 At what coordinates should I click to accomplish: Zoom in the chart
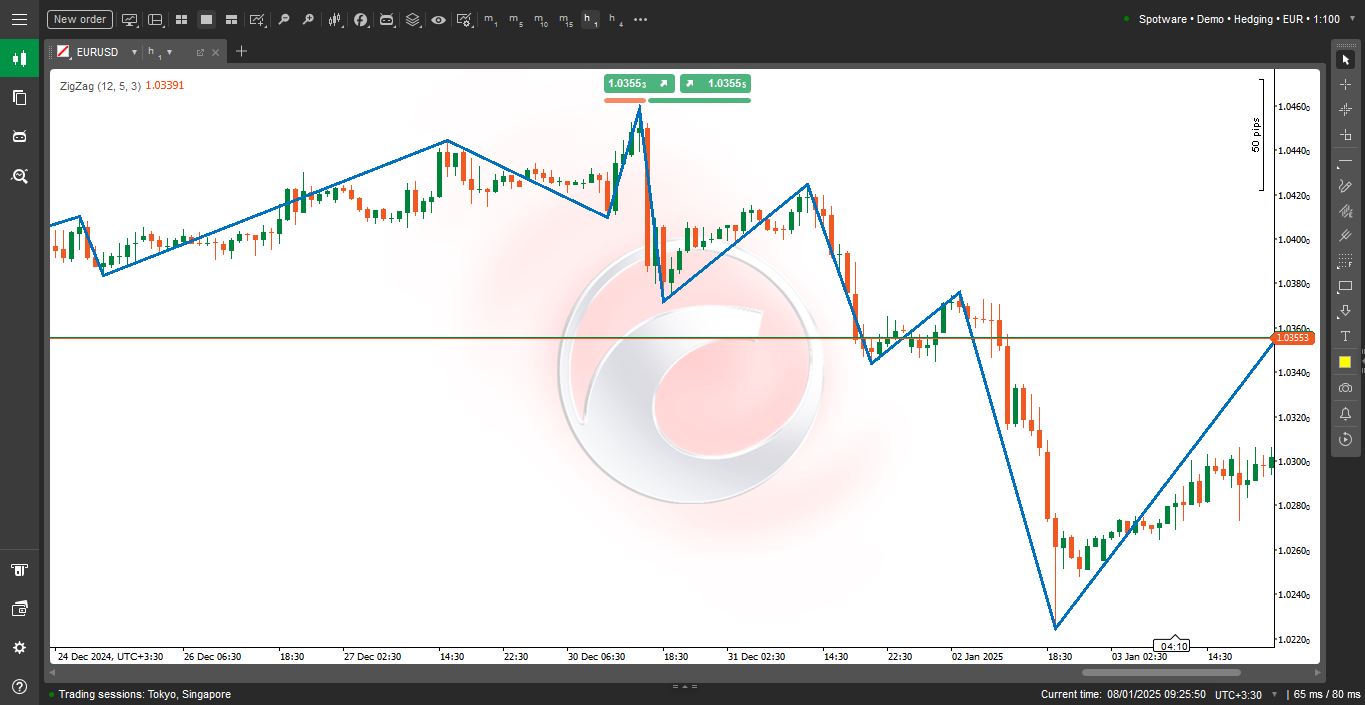(308, 19)
